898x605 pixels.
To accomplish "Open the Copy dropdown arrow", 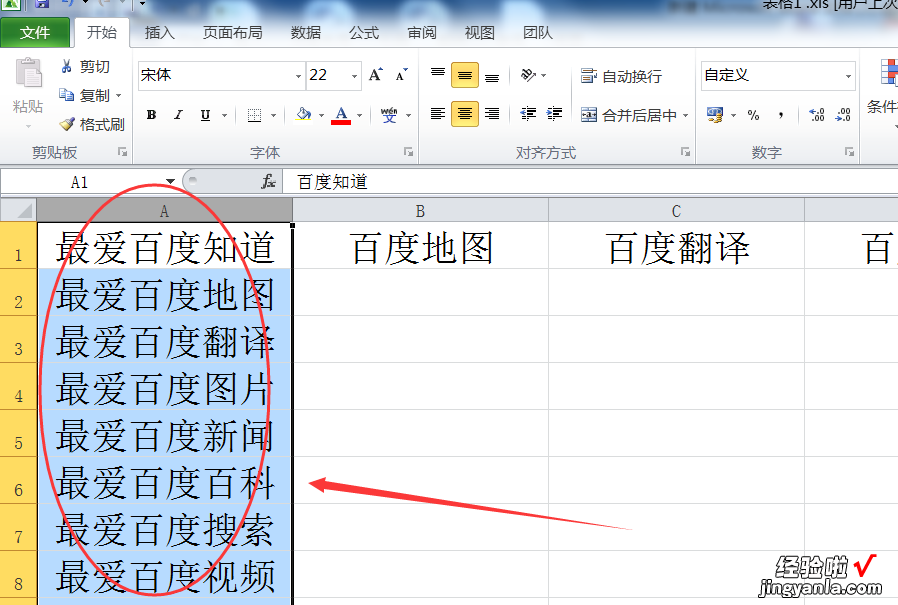I will point(119,95).
